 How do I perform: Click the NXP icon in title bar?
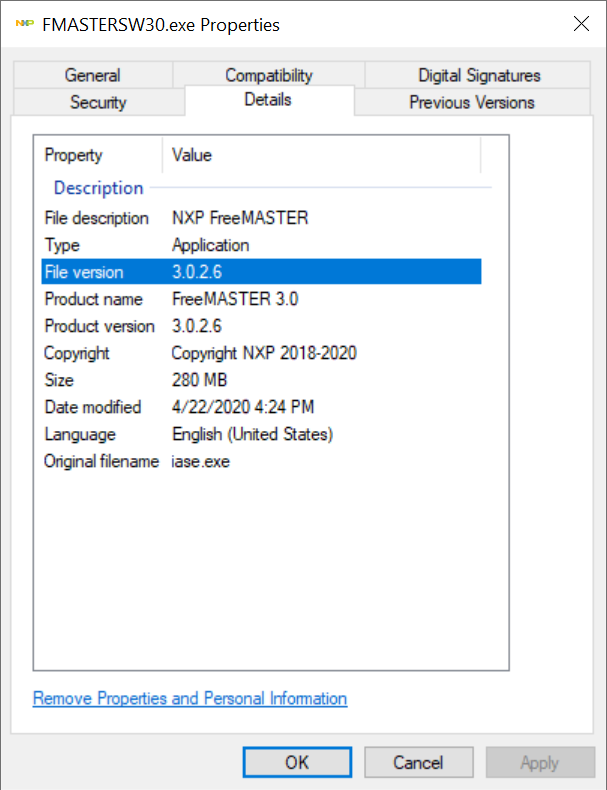(24, 23)
